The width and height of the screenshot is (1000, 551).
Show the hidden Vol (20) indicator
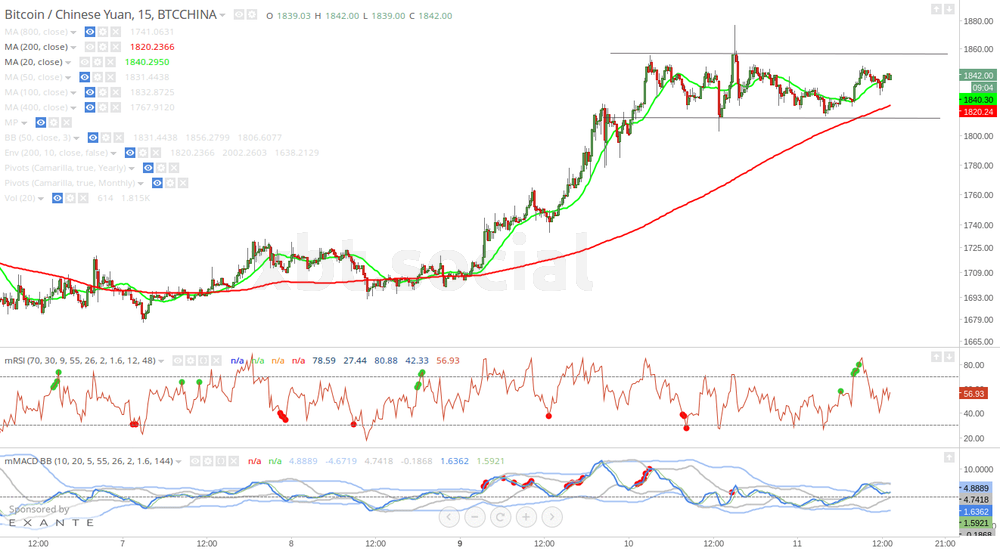[x=58, y=198]
